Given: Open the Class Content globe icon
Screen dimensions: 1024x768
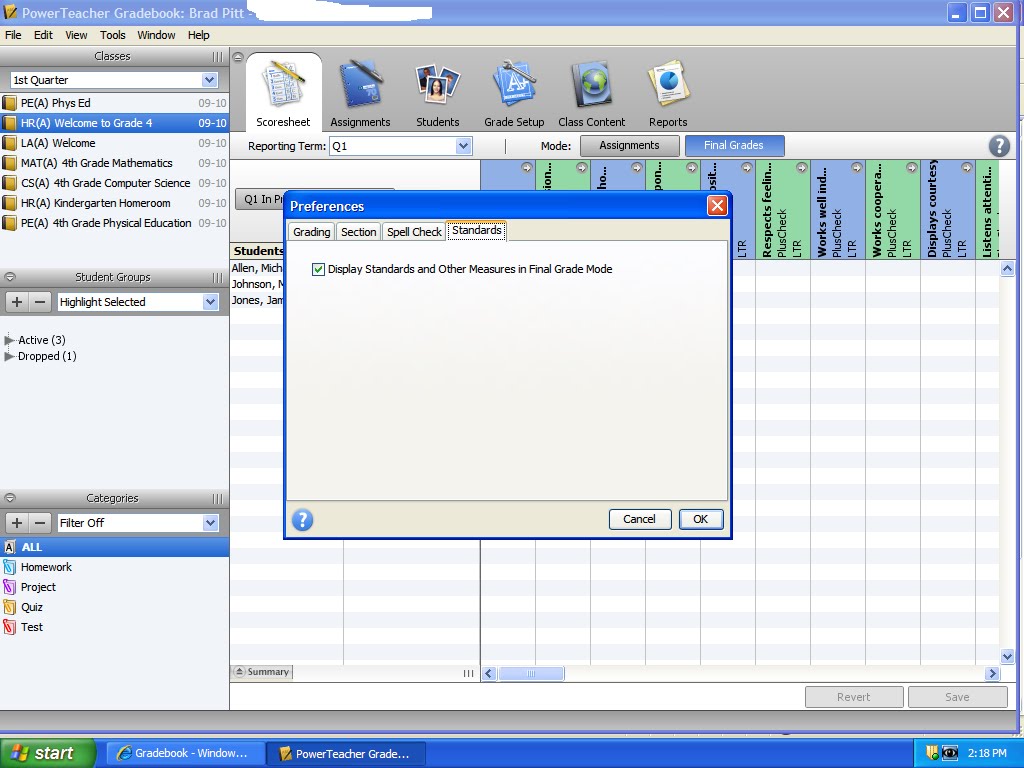Looking at the screenshot, I should tap(591, 84).
